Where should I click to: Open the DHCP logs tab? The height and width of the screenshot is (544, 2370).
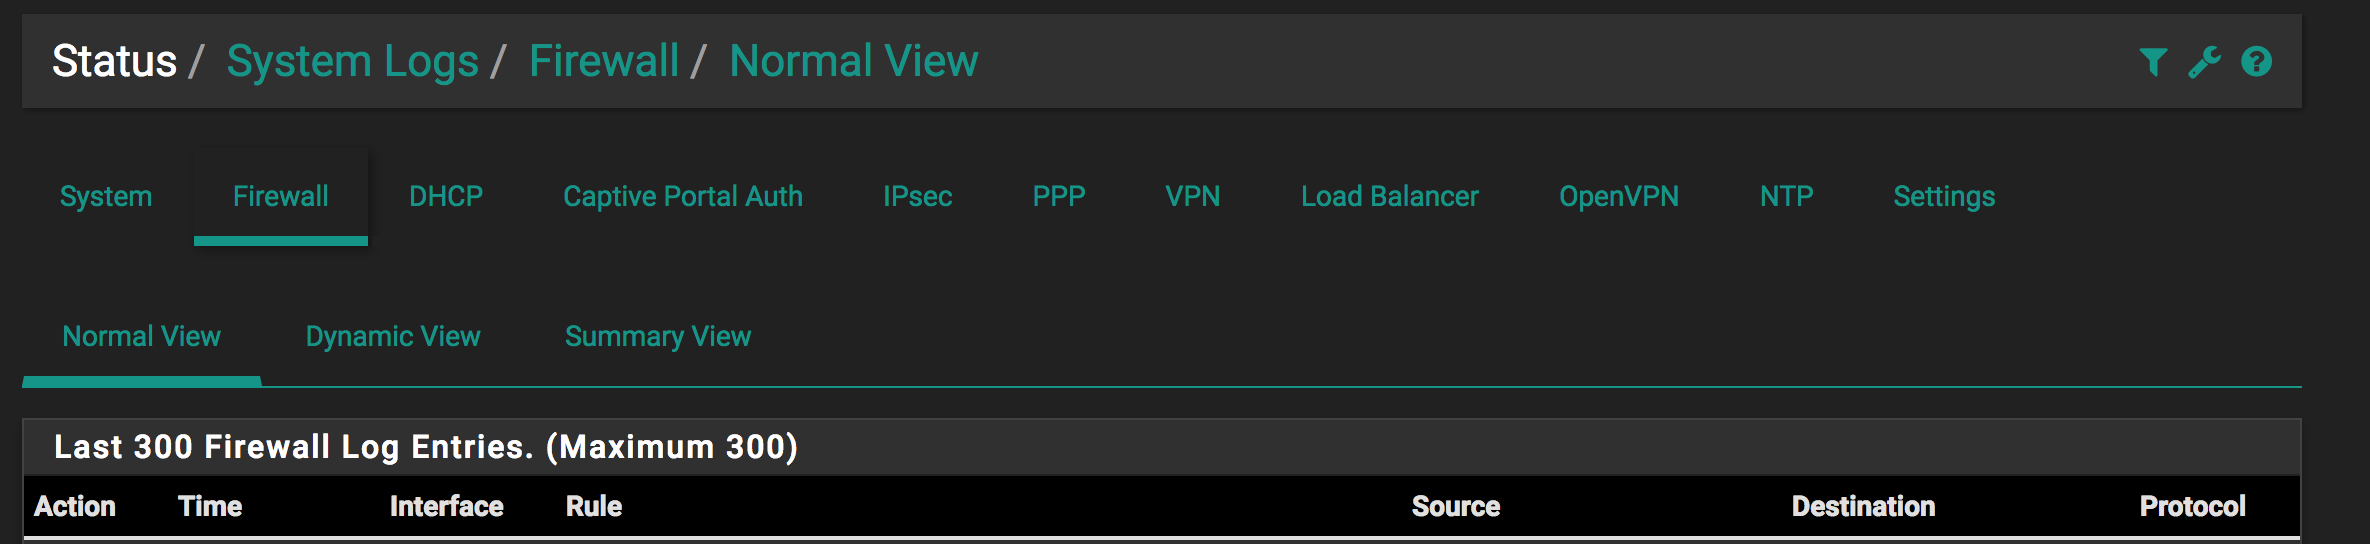click(446, 196)
